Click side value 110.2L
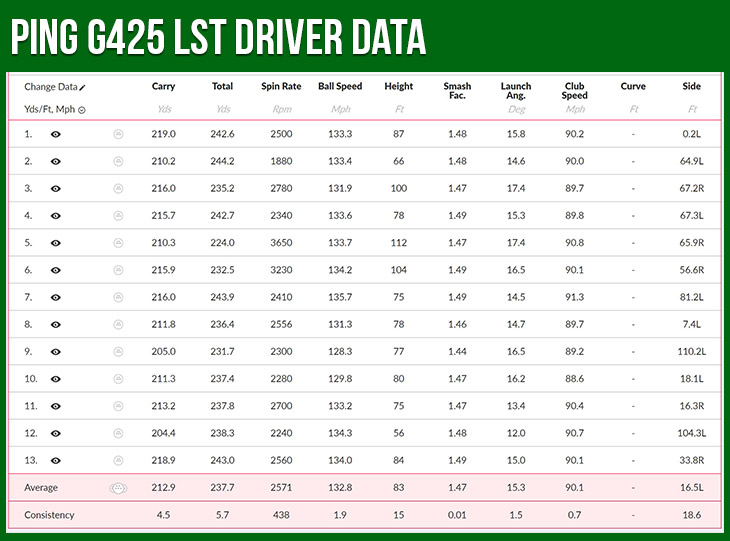The image size is (730, 541). click(692, 352)
